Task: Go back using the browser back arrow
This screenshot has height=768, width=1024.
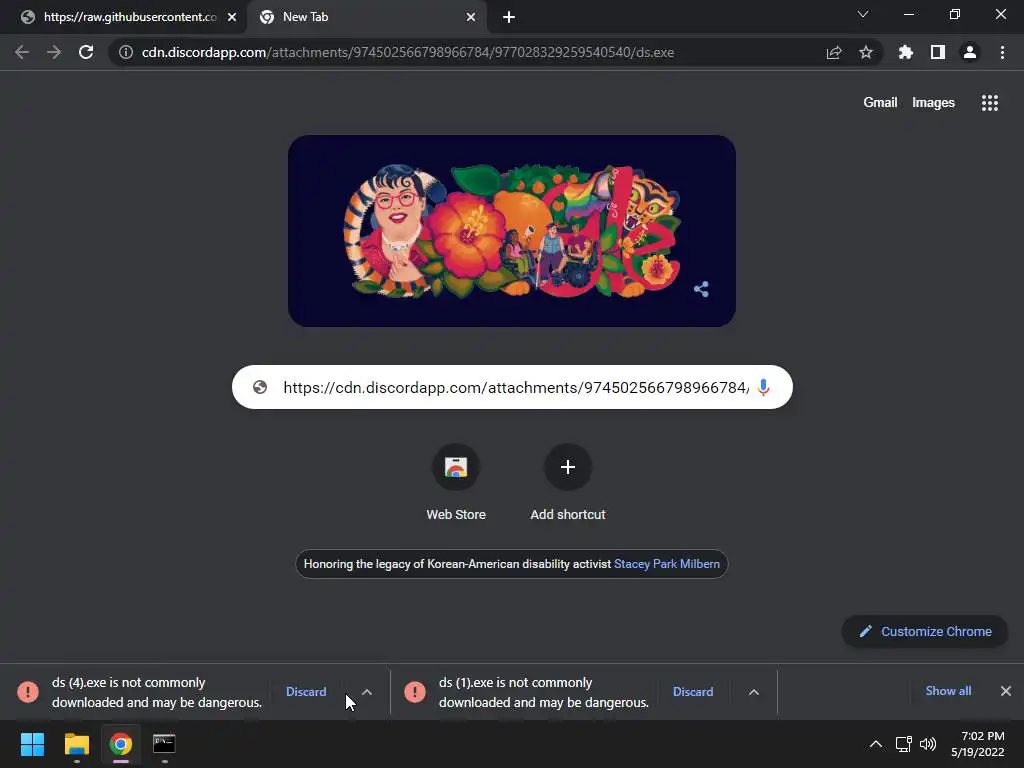Action: click(x=22, y=52)
